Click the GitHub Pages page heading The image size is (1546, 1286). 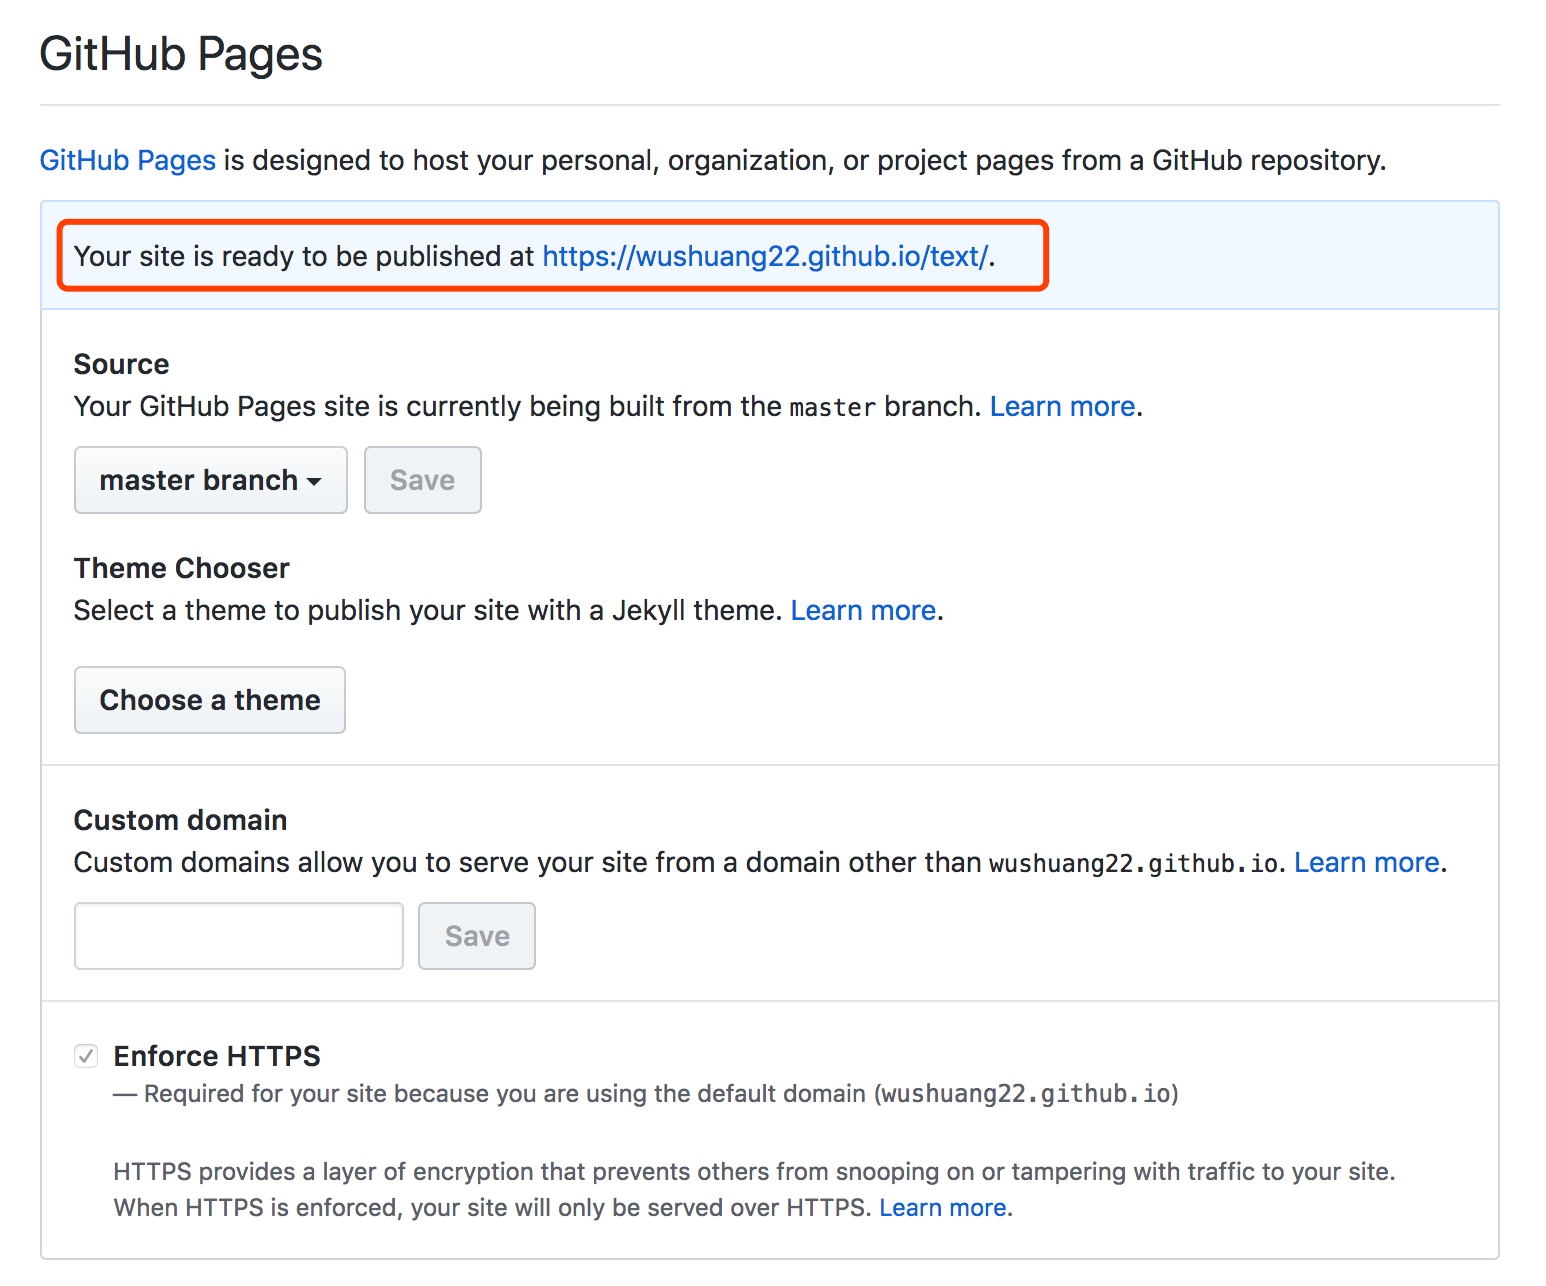pos(181,54)
